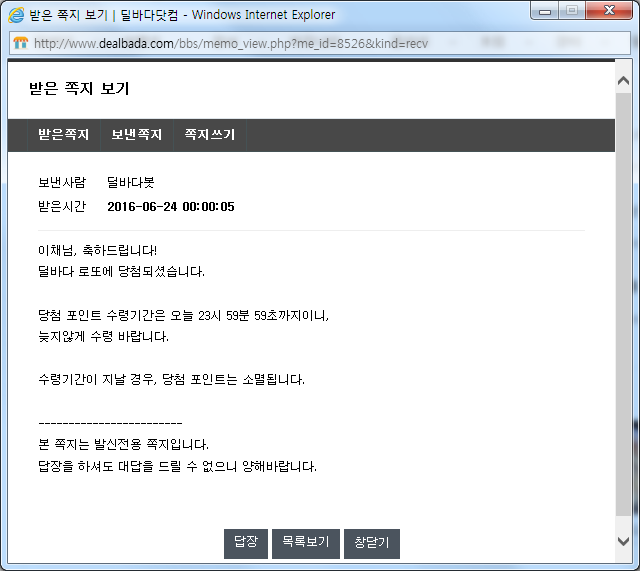The image size is (640, 571).
Task: Click the window title bar text
Action: click(x=185, y=15)
